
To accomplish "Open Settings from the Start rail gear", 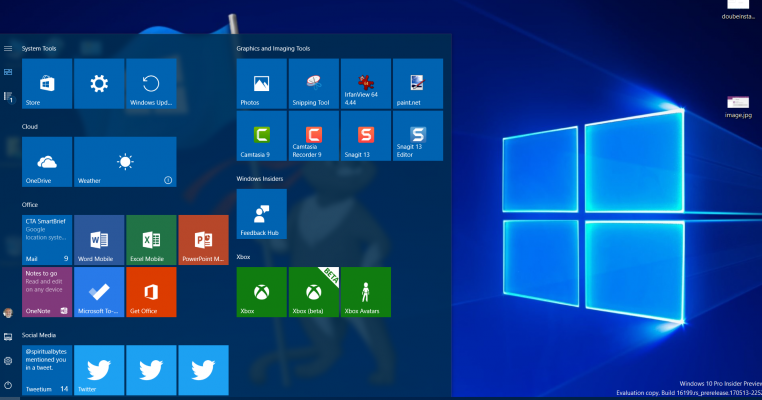I will click(x=8, y=361).
